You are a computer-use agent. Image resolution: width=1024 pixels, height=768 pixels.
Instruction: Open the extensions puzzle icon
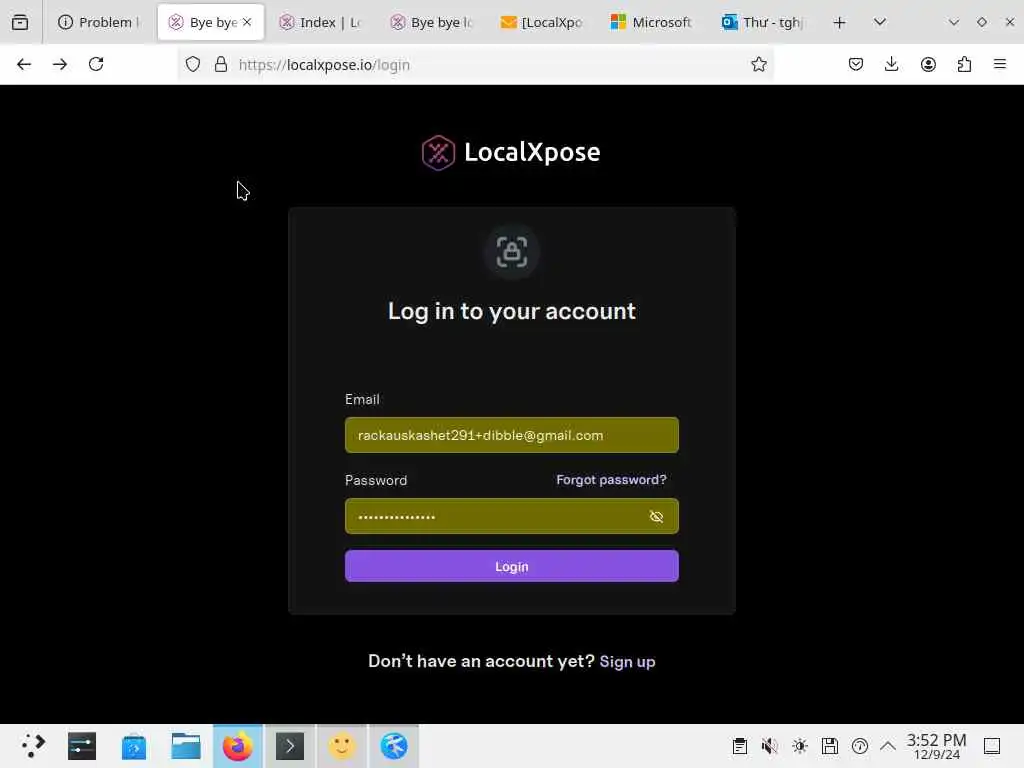pyautogui.click(x=964, y=64)
